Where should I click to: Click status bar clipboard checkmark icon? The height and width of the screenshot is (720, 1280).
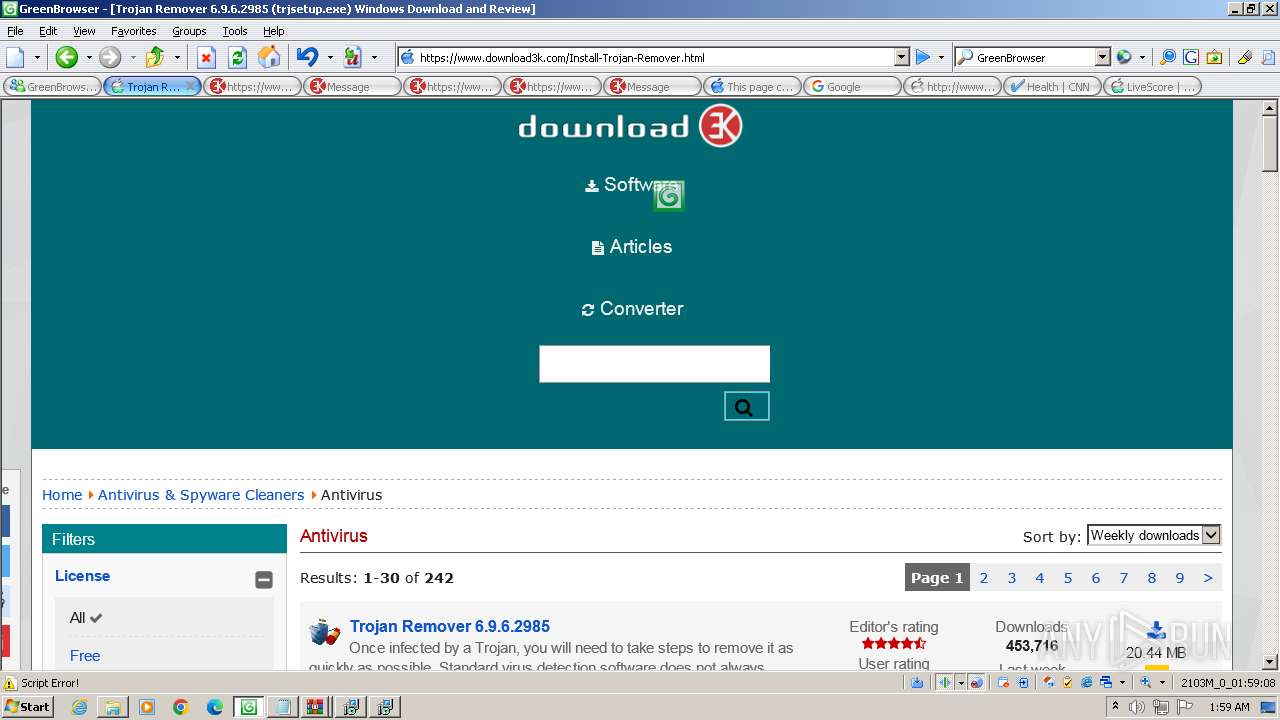pyautogui.click(x=1068, y=683)
